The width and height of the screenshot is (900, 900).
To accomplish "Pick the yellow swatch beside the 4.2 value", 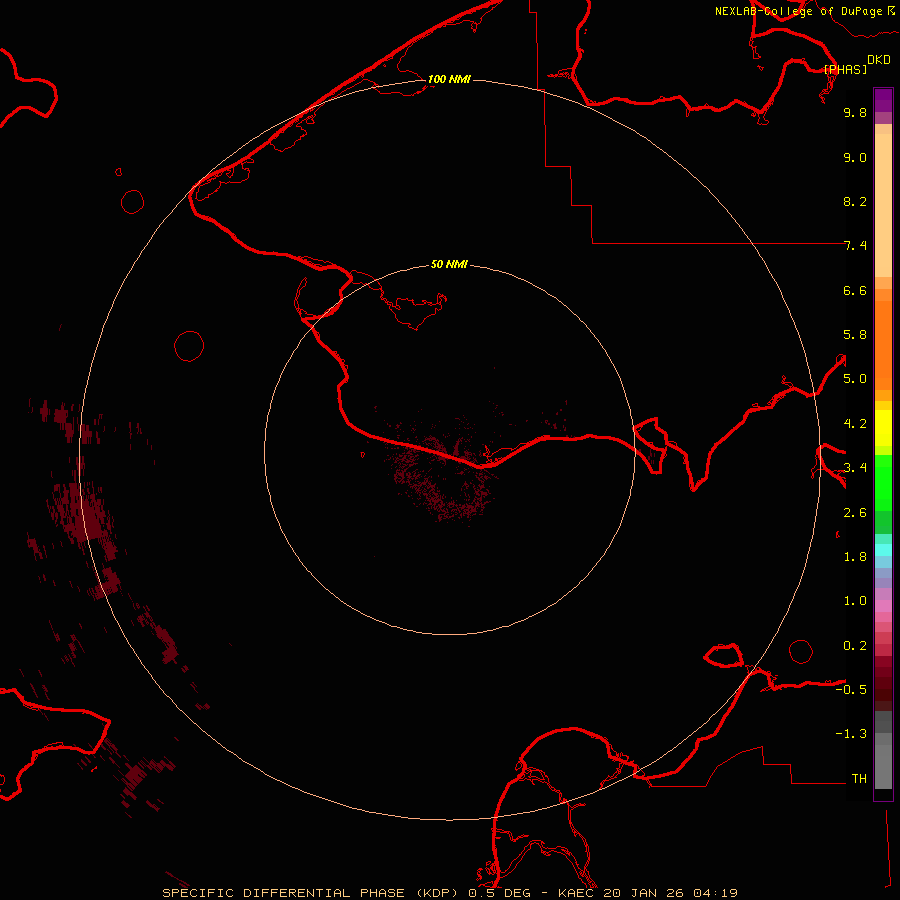I will coord(883,425).
